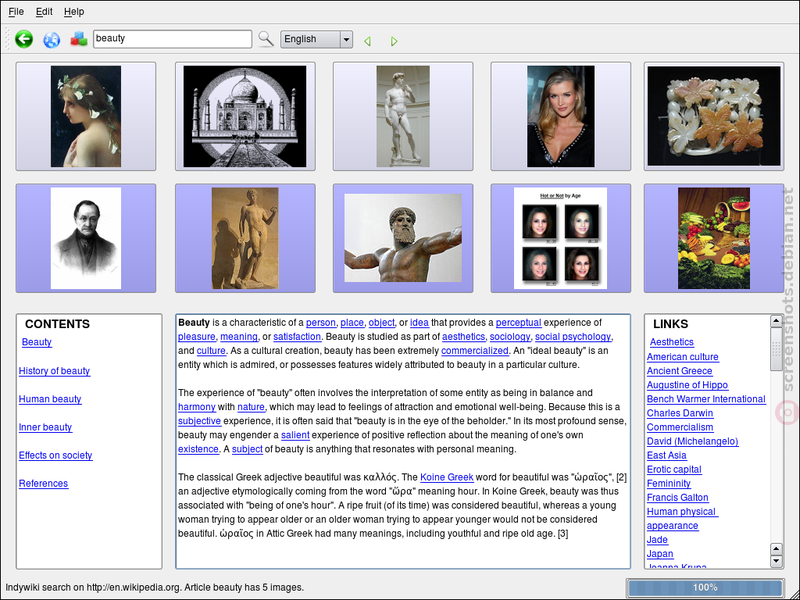Open the Bench Warmer International link
The width and height of the screenshot is (800, 600).
(706, 399)
